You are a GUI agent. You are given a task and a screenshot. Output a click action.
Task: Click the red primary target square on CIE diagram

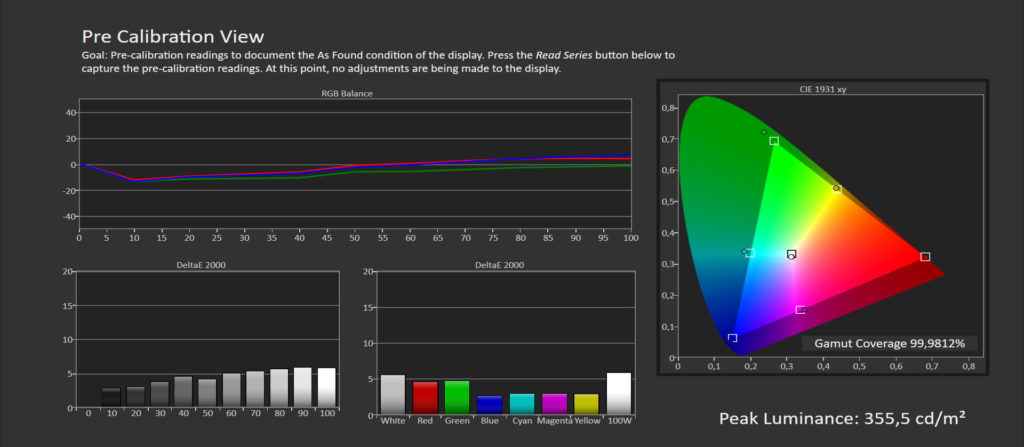(x=925, y=257)
